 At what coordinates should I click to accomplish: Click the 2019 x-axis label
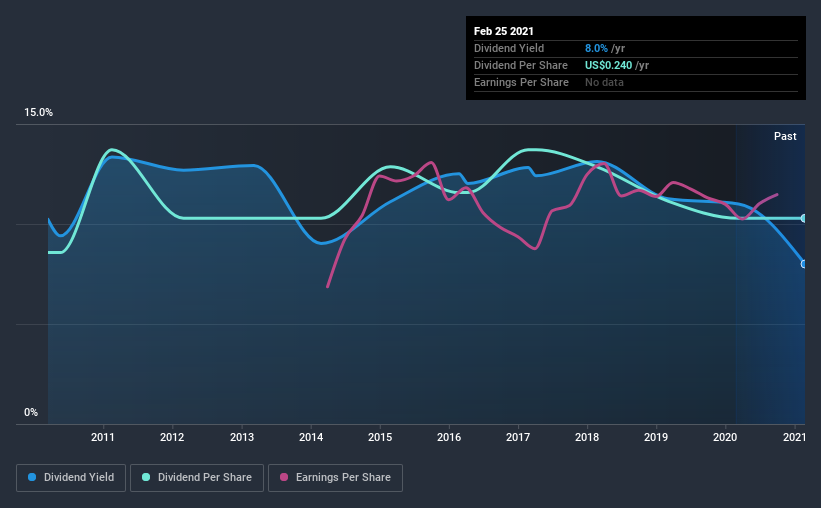(656, 437)
